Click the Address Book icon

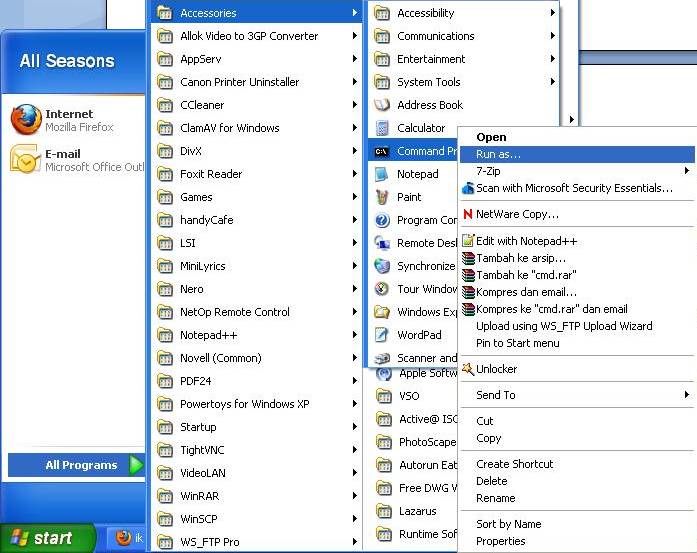coord(382,105)
